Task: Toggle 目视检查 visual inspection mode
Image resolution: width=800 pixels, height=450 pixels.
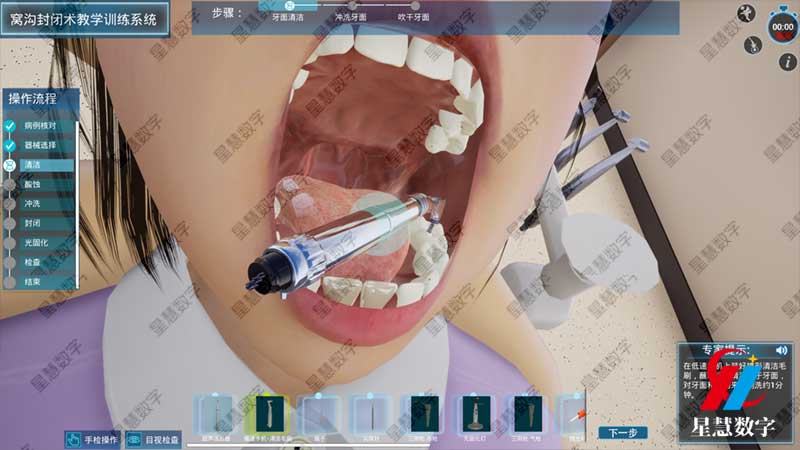Action: [x=153, y=439]
